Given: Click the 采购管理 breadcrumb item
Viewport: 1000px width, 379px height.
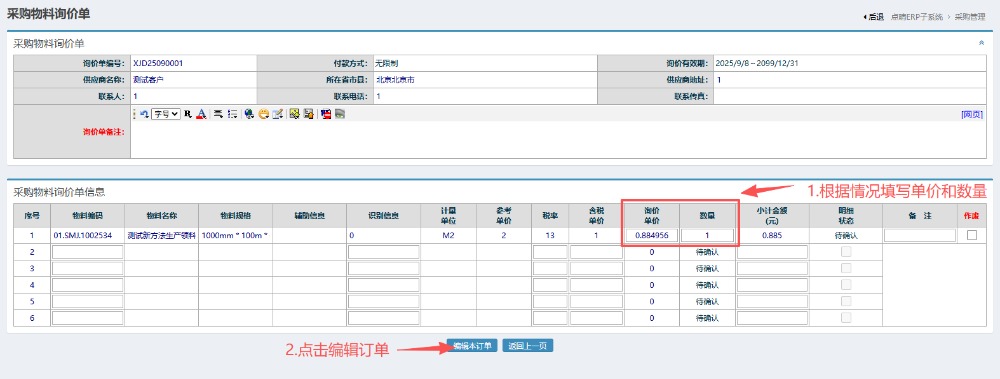Looking at the screenshot, I should point(970,17).
